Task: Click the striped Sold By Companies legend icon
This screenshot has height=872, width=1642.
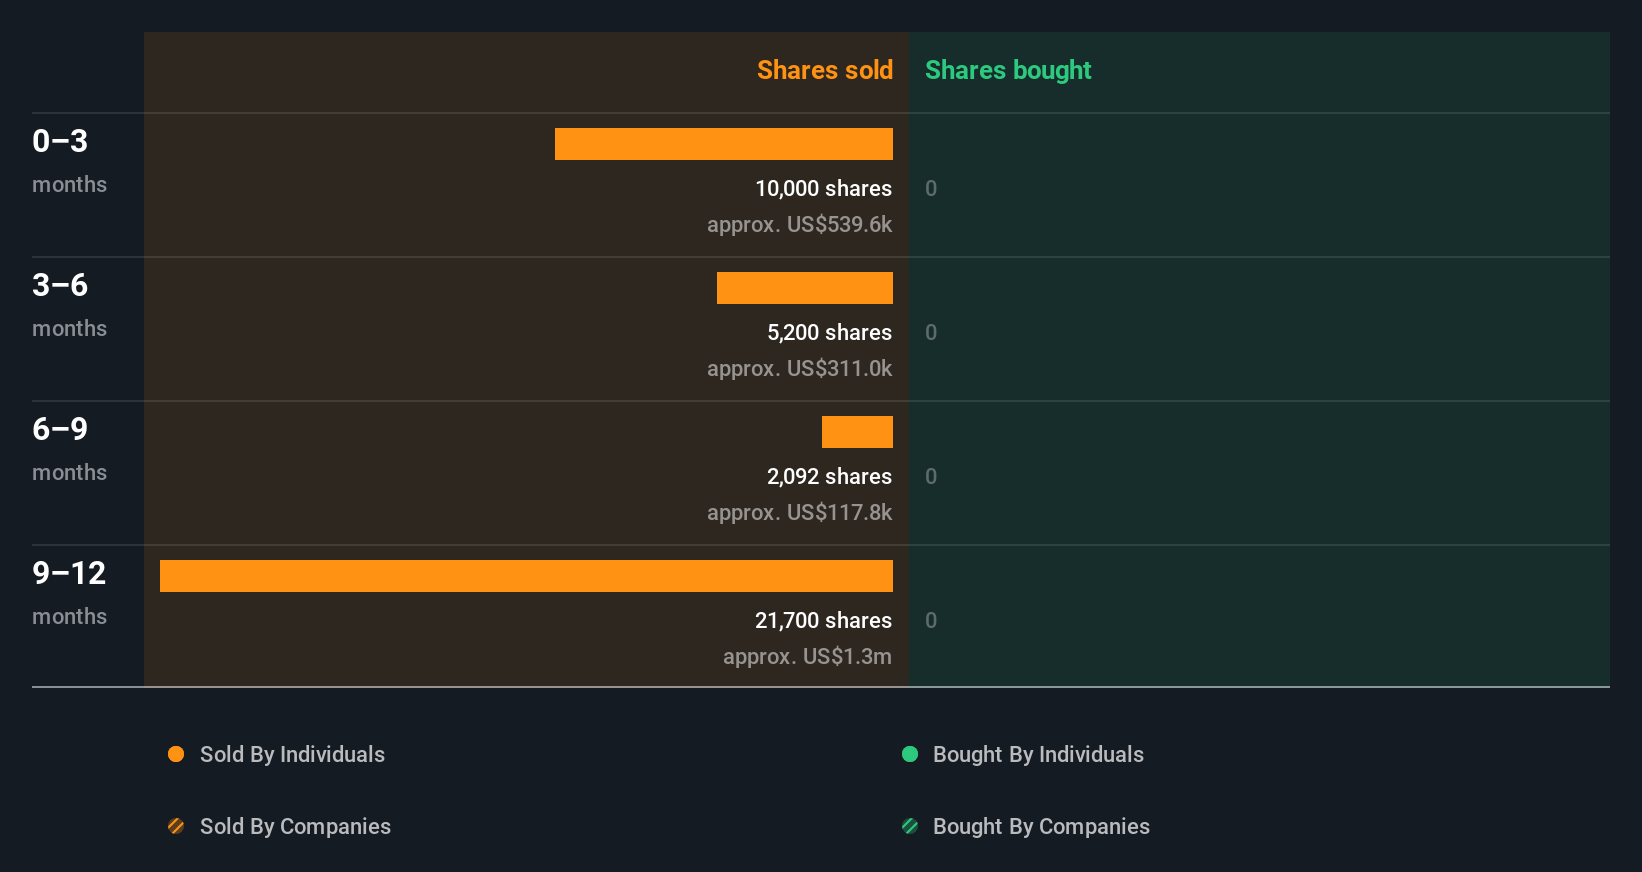Action: click(176, 826)
